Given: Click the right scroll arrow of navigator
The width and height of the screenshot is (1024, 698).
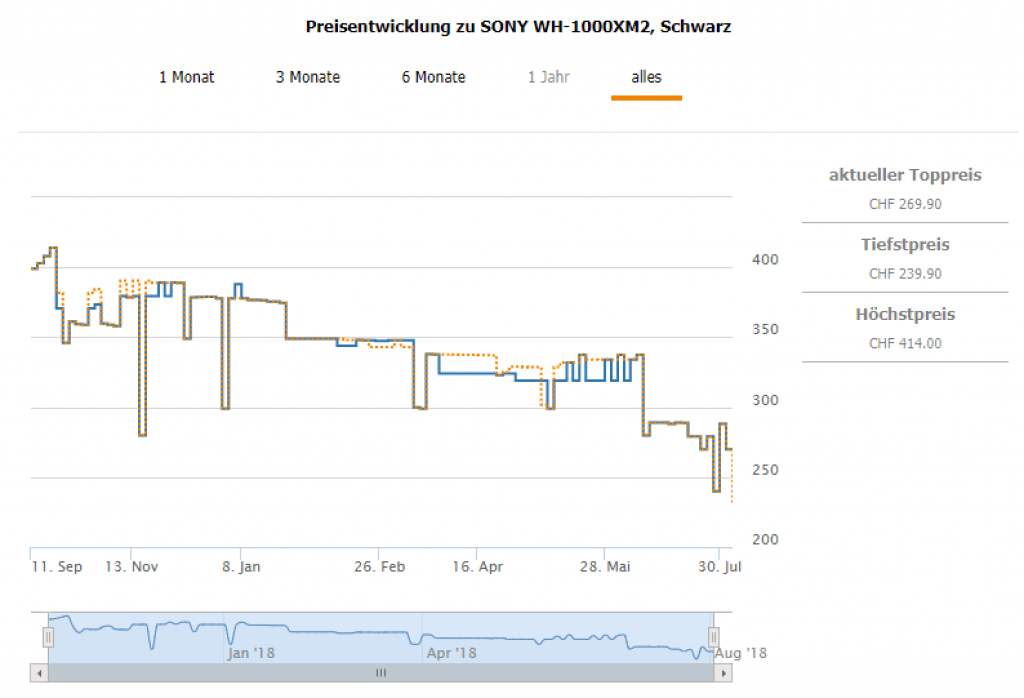Looking at the screenshot, I should pyautogui.click(x=723, y=674).
